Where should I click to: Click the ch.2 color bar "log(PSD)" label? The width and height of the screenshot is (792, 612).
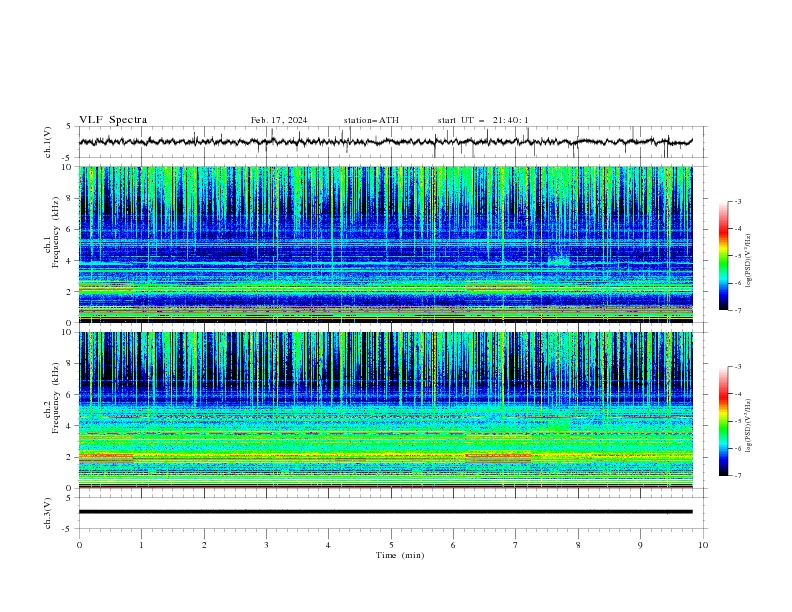(749, 426)
